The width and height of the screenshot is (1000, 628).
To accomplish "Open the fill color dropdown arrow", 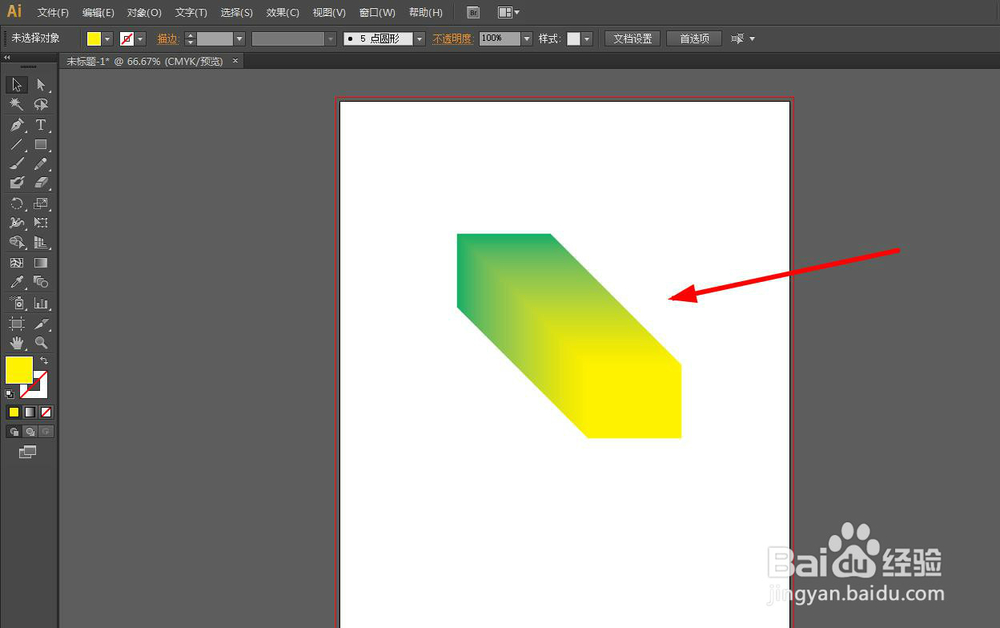I will point(108,39).
